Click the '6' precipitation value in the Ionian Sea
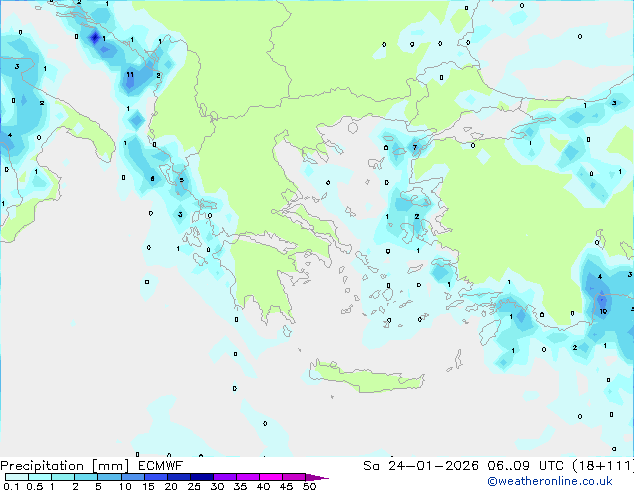This screenshot has width=634, height=490. click(152, 179)
